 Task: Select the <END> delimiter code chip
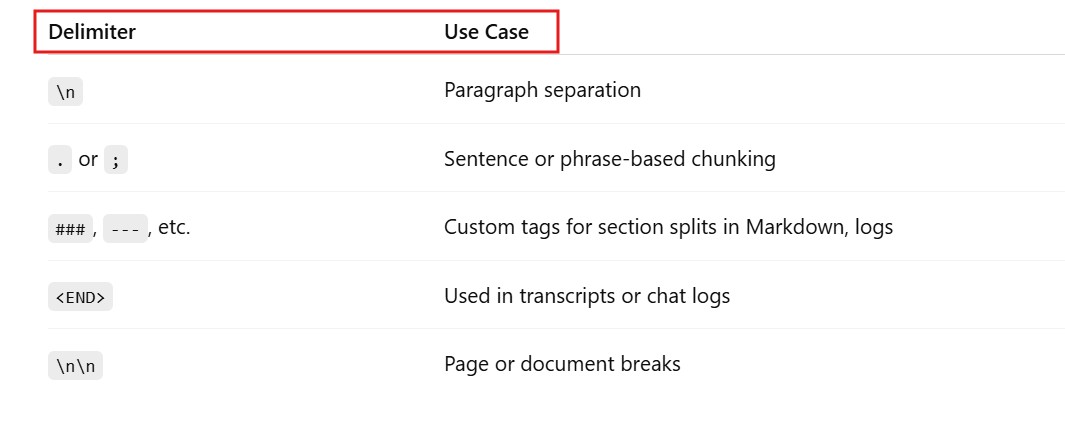80,297
